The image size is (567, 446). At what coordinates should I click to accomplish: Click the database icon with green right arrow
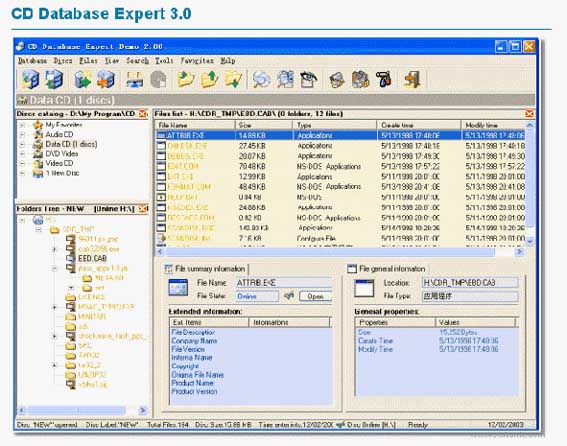[x=83, y=79]
